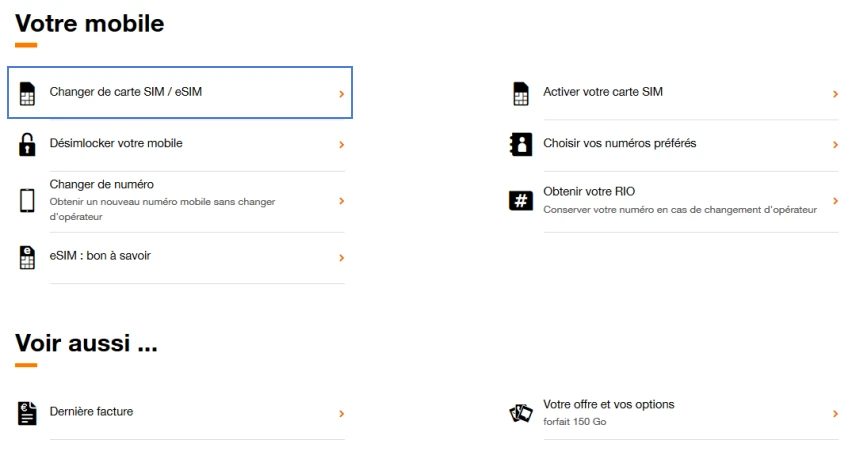Click the cards icon beside Votre offre et vos options
Image resolution: width=852 pixels, height=451 pixels.
(x=521, y=414)
